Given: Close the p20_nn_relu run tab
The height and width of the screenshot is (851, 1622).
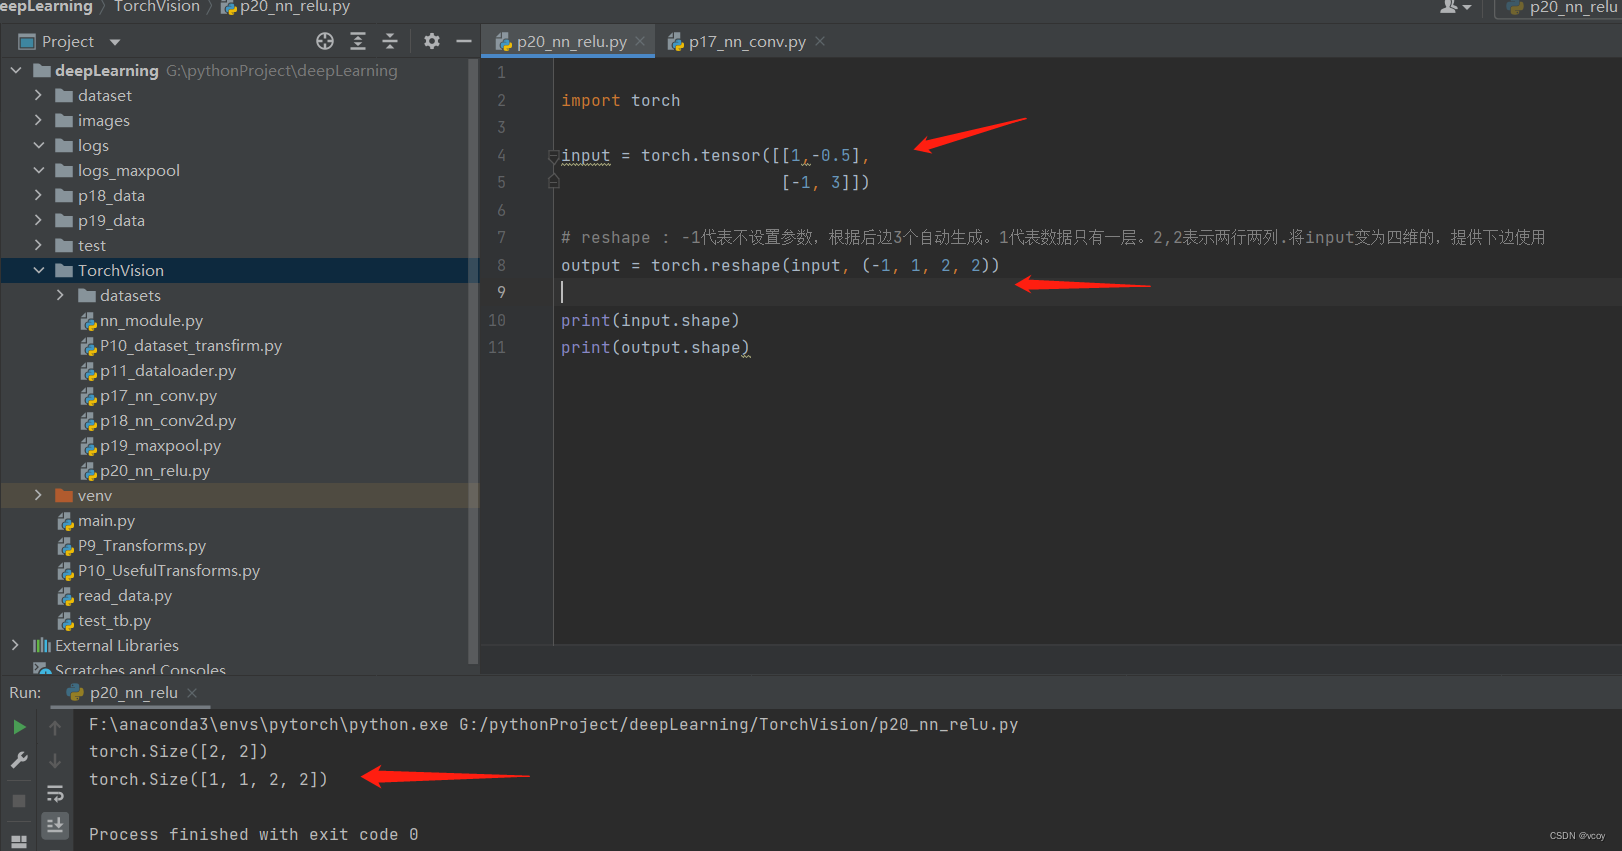Looking at the screenshot, I should (x=192, y=692).
